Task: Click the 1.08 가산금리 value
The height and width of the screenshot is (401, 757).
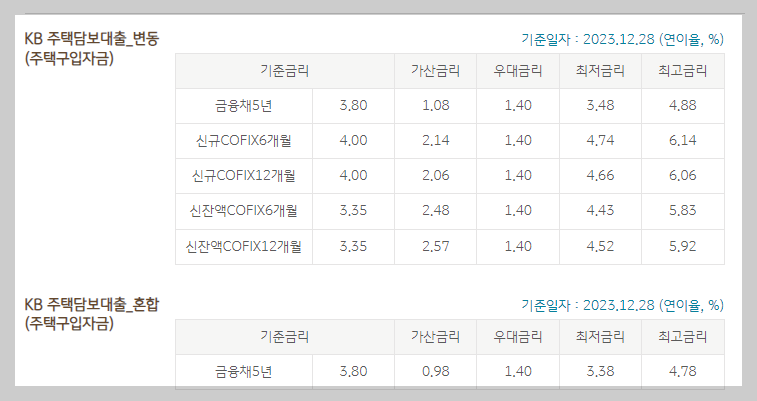Action: tap(435, 105)
